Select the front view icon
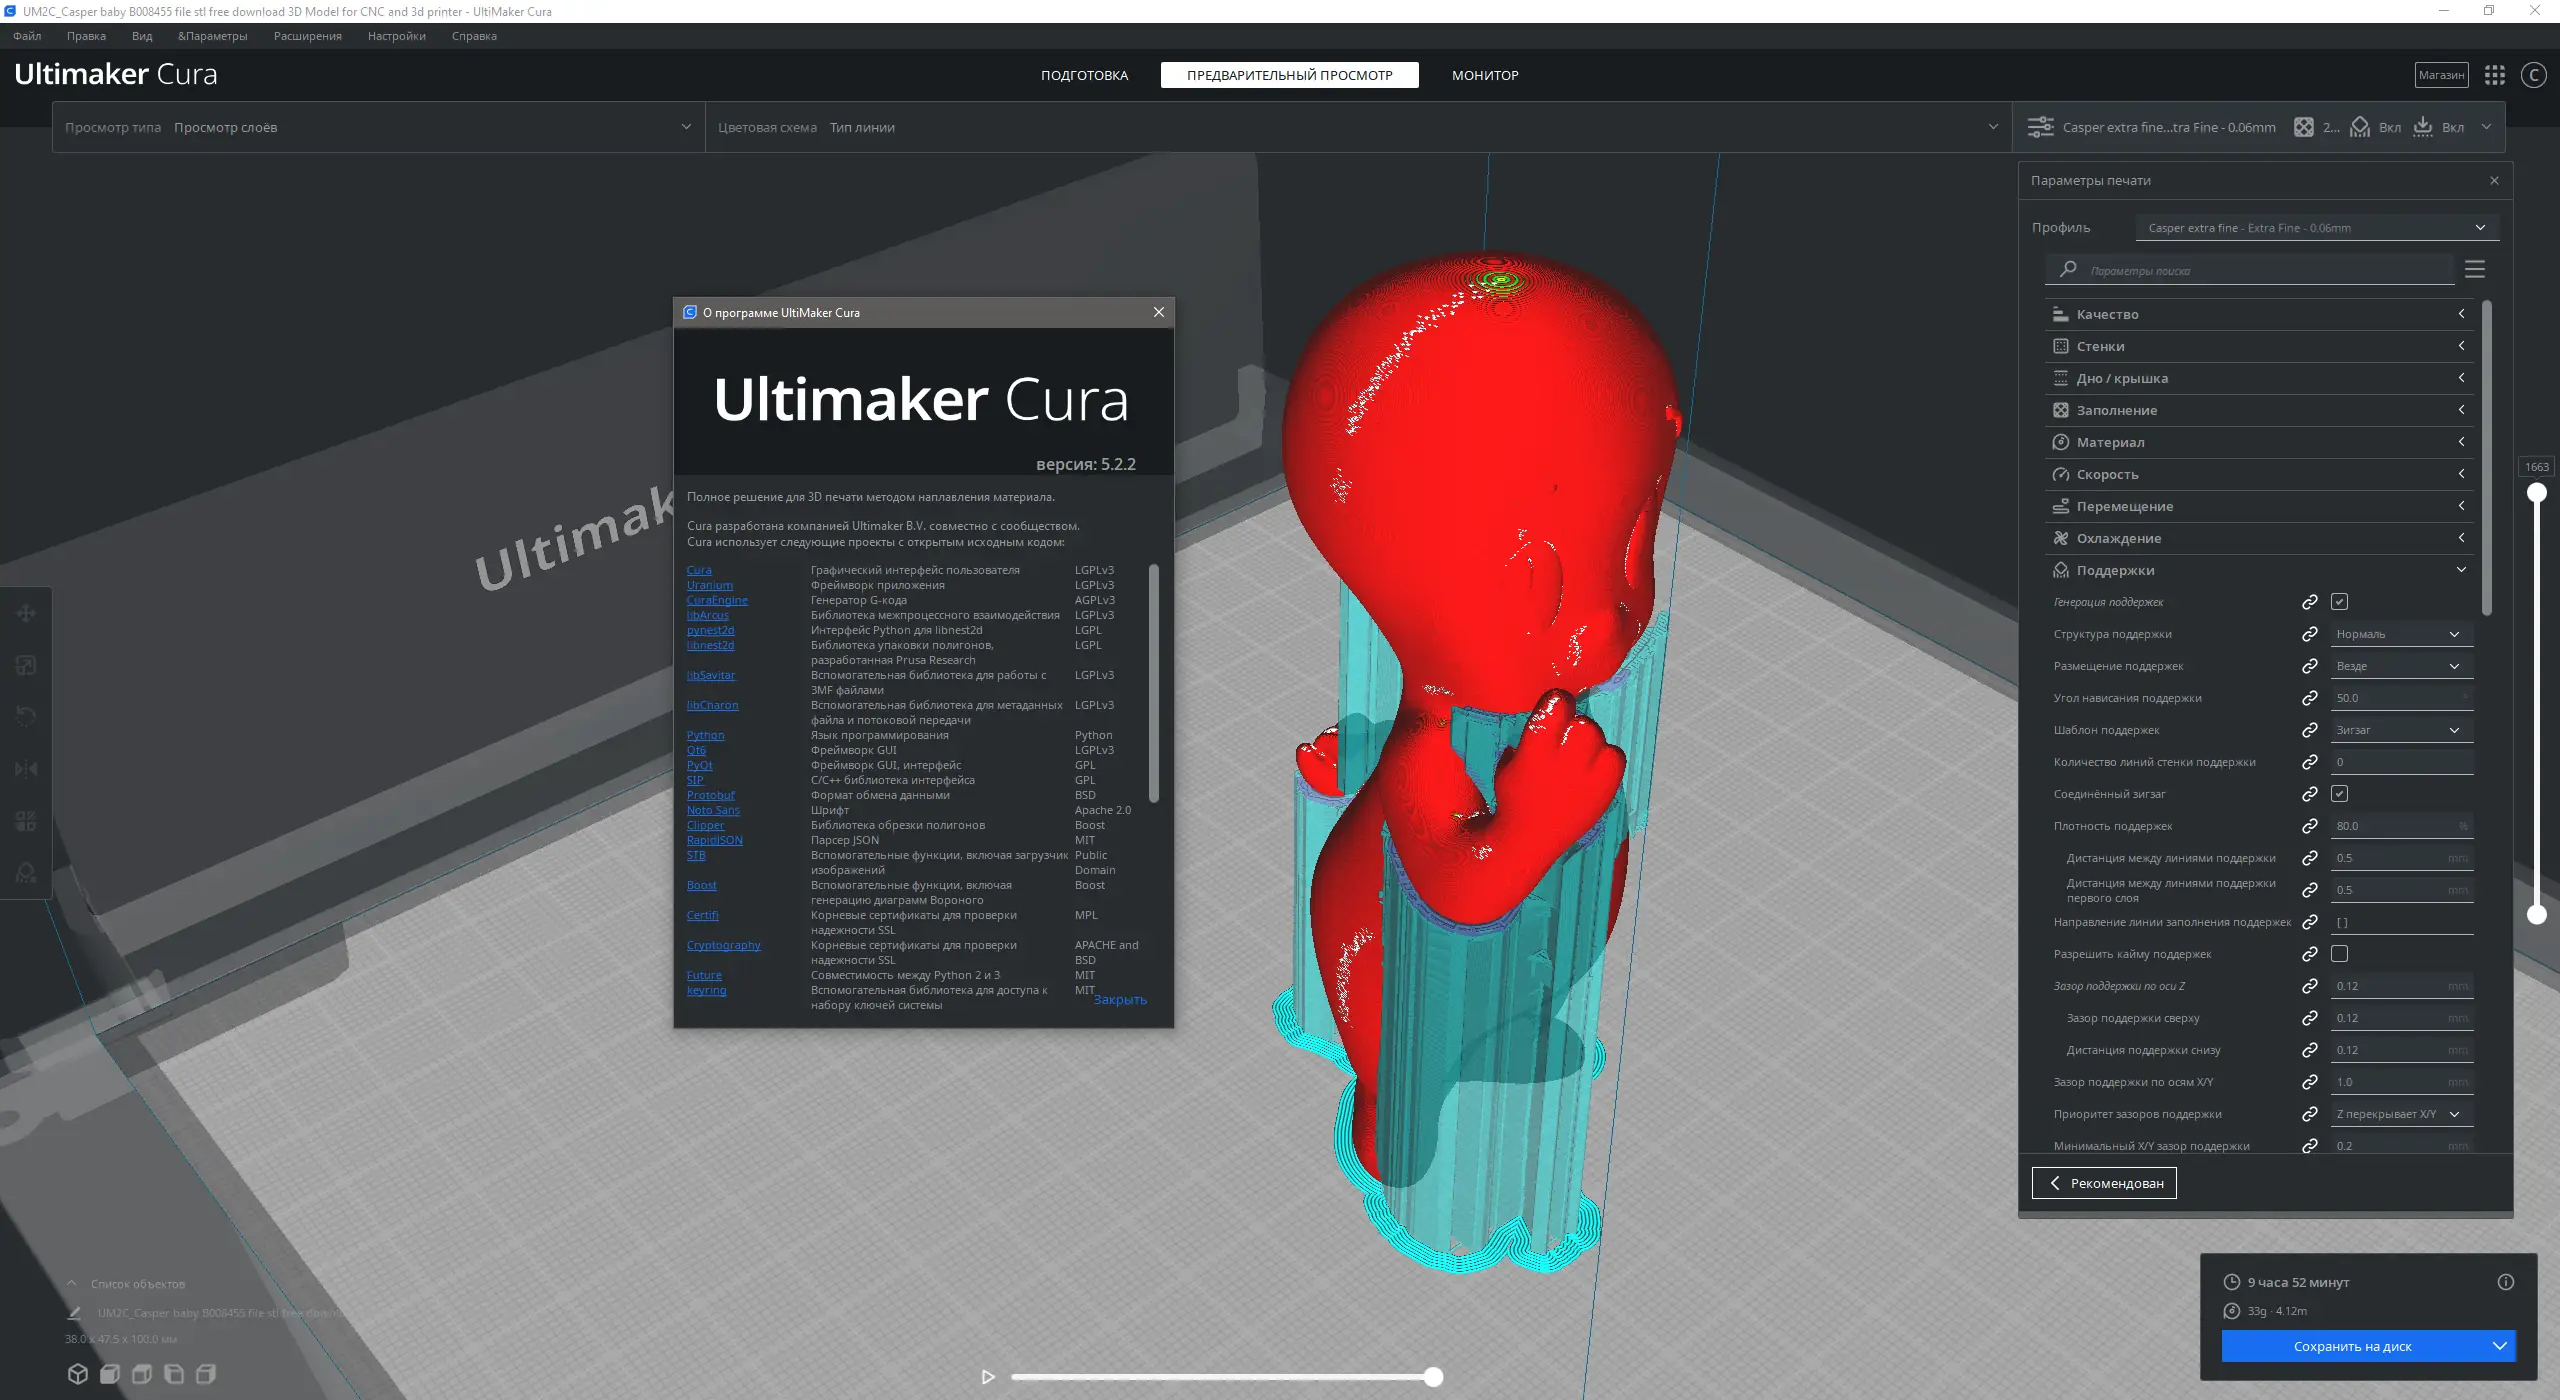Viewport: 2560px width, 1400px height. [x=110, y=1374]
